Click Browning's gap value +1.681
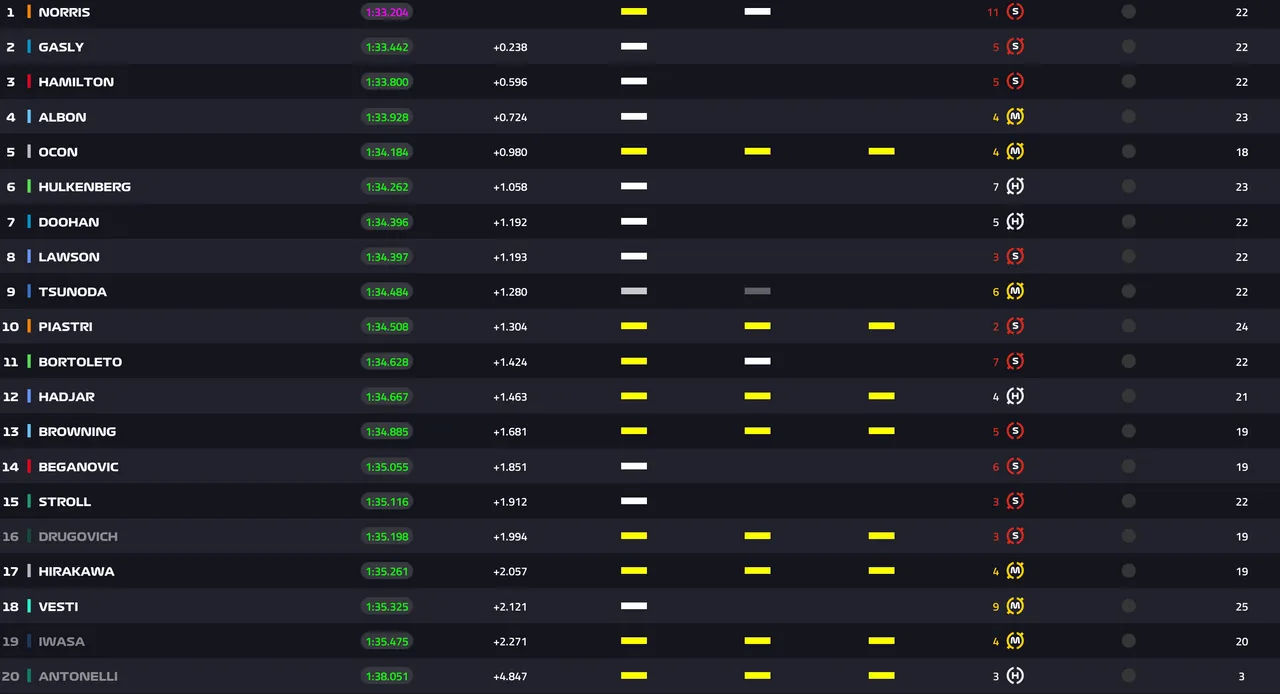This screenshot has height=694, width=1280. [510, 432]
